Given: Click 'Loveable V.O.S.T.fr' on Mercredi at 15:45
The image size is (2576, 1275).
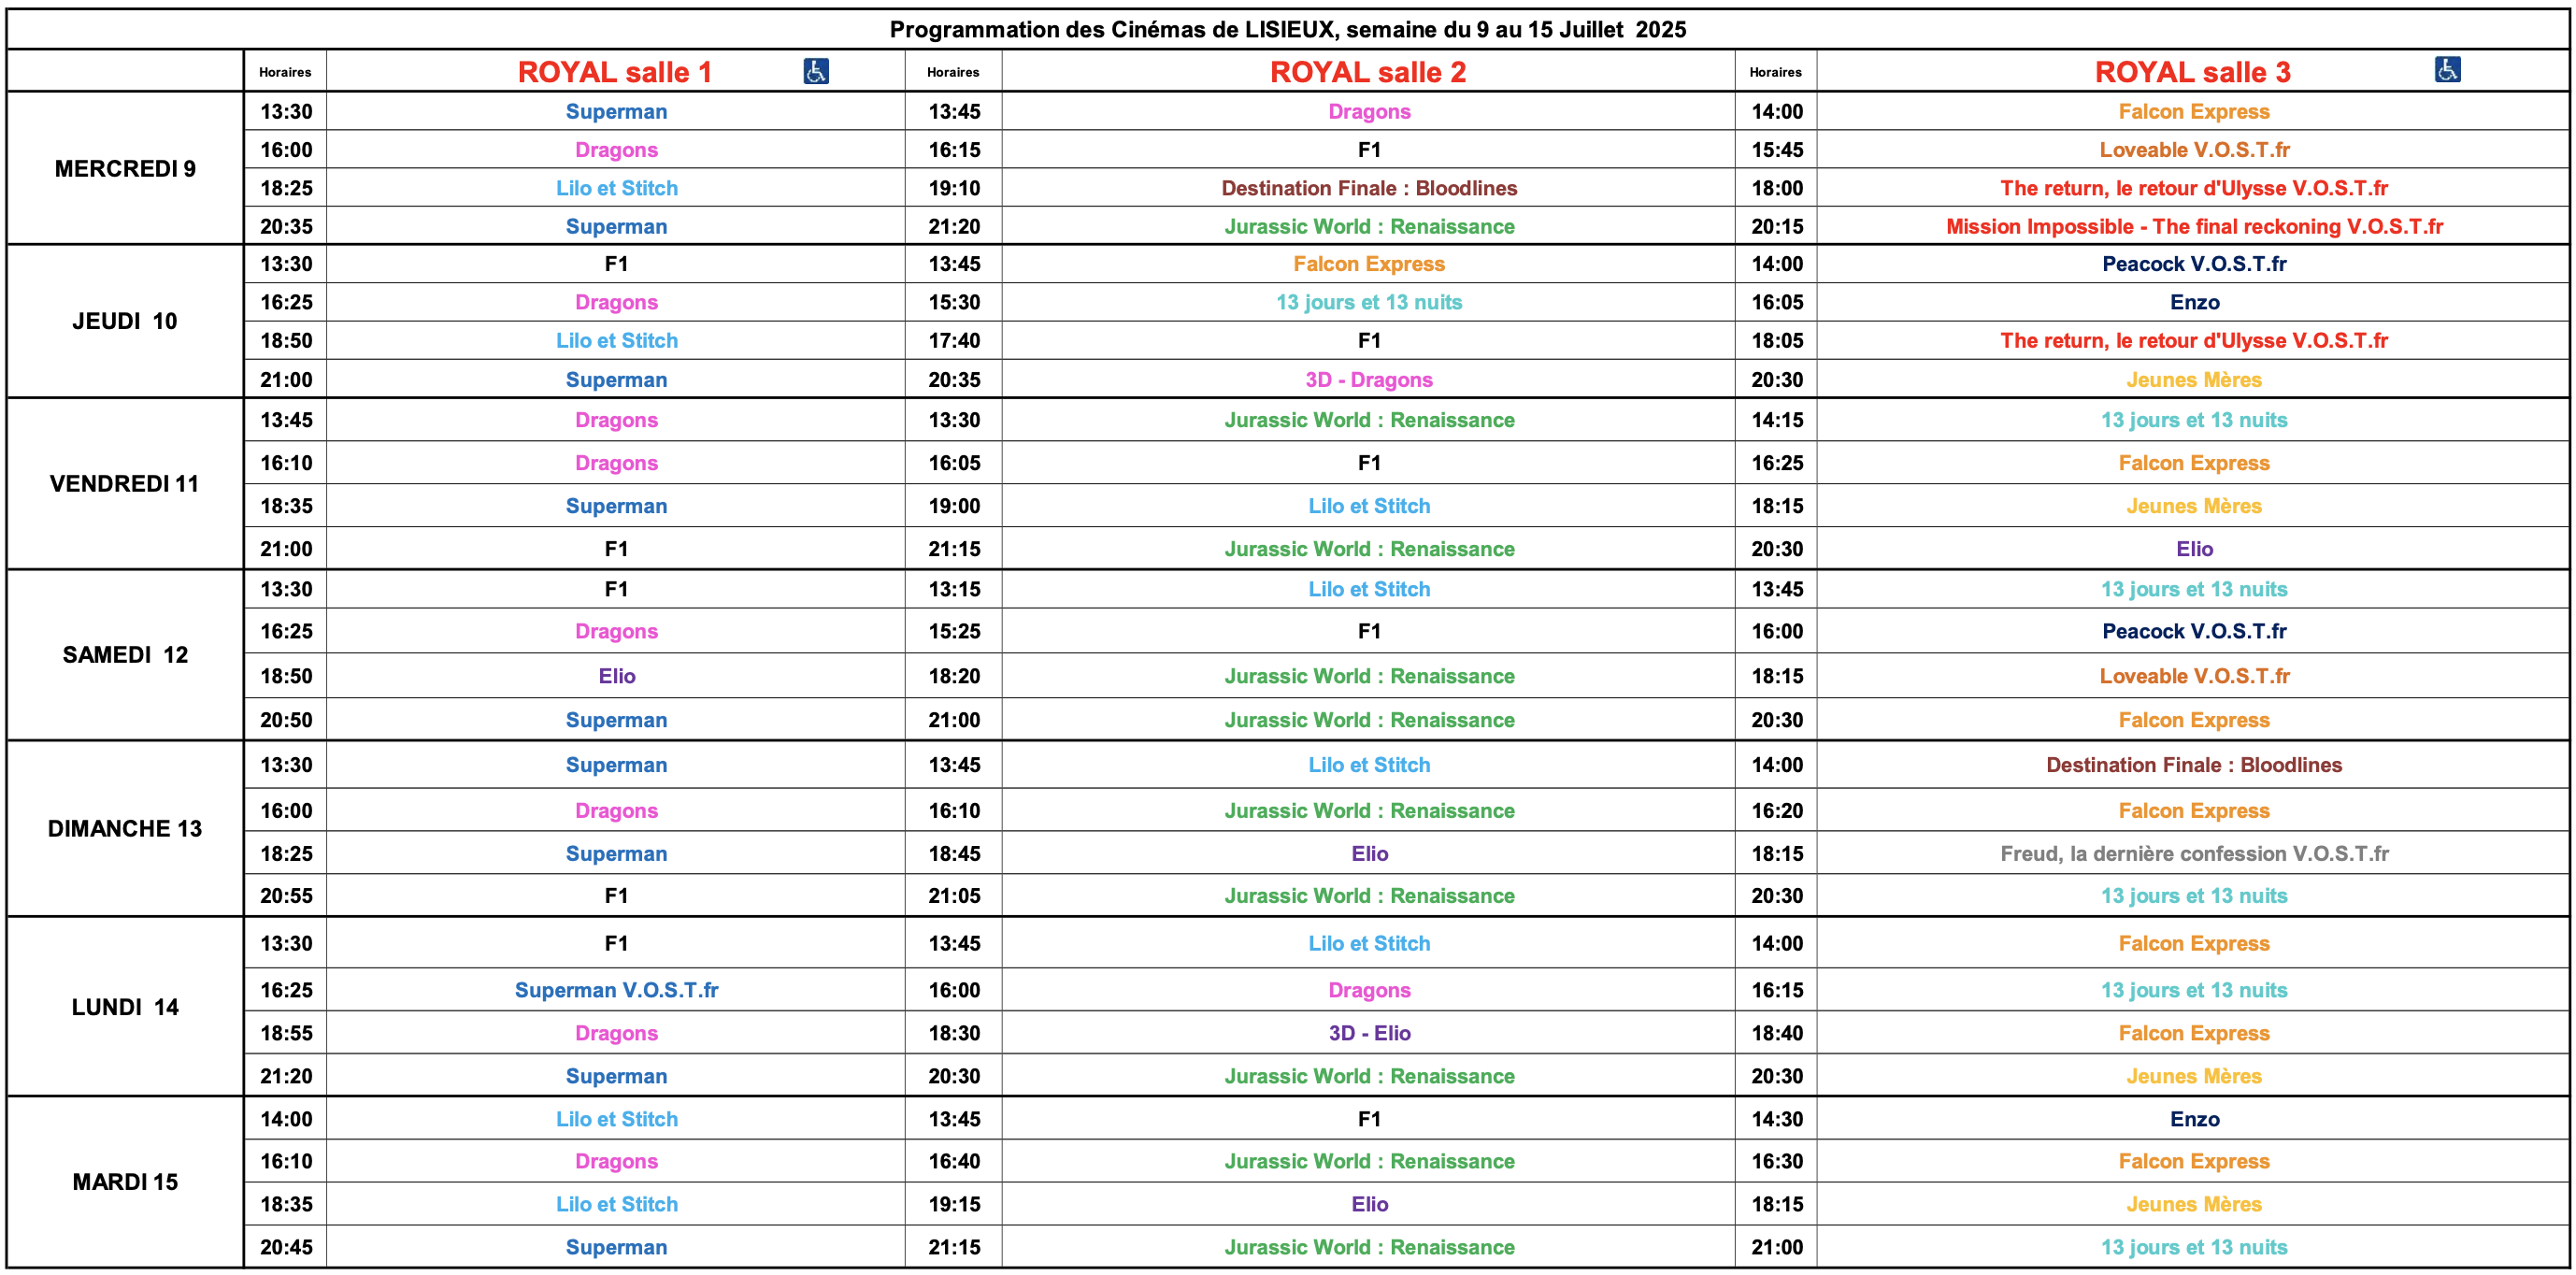Looking at the screenshot, I should 2194,150.
